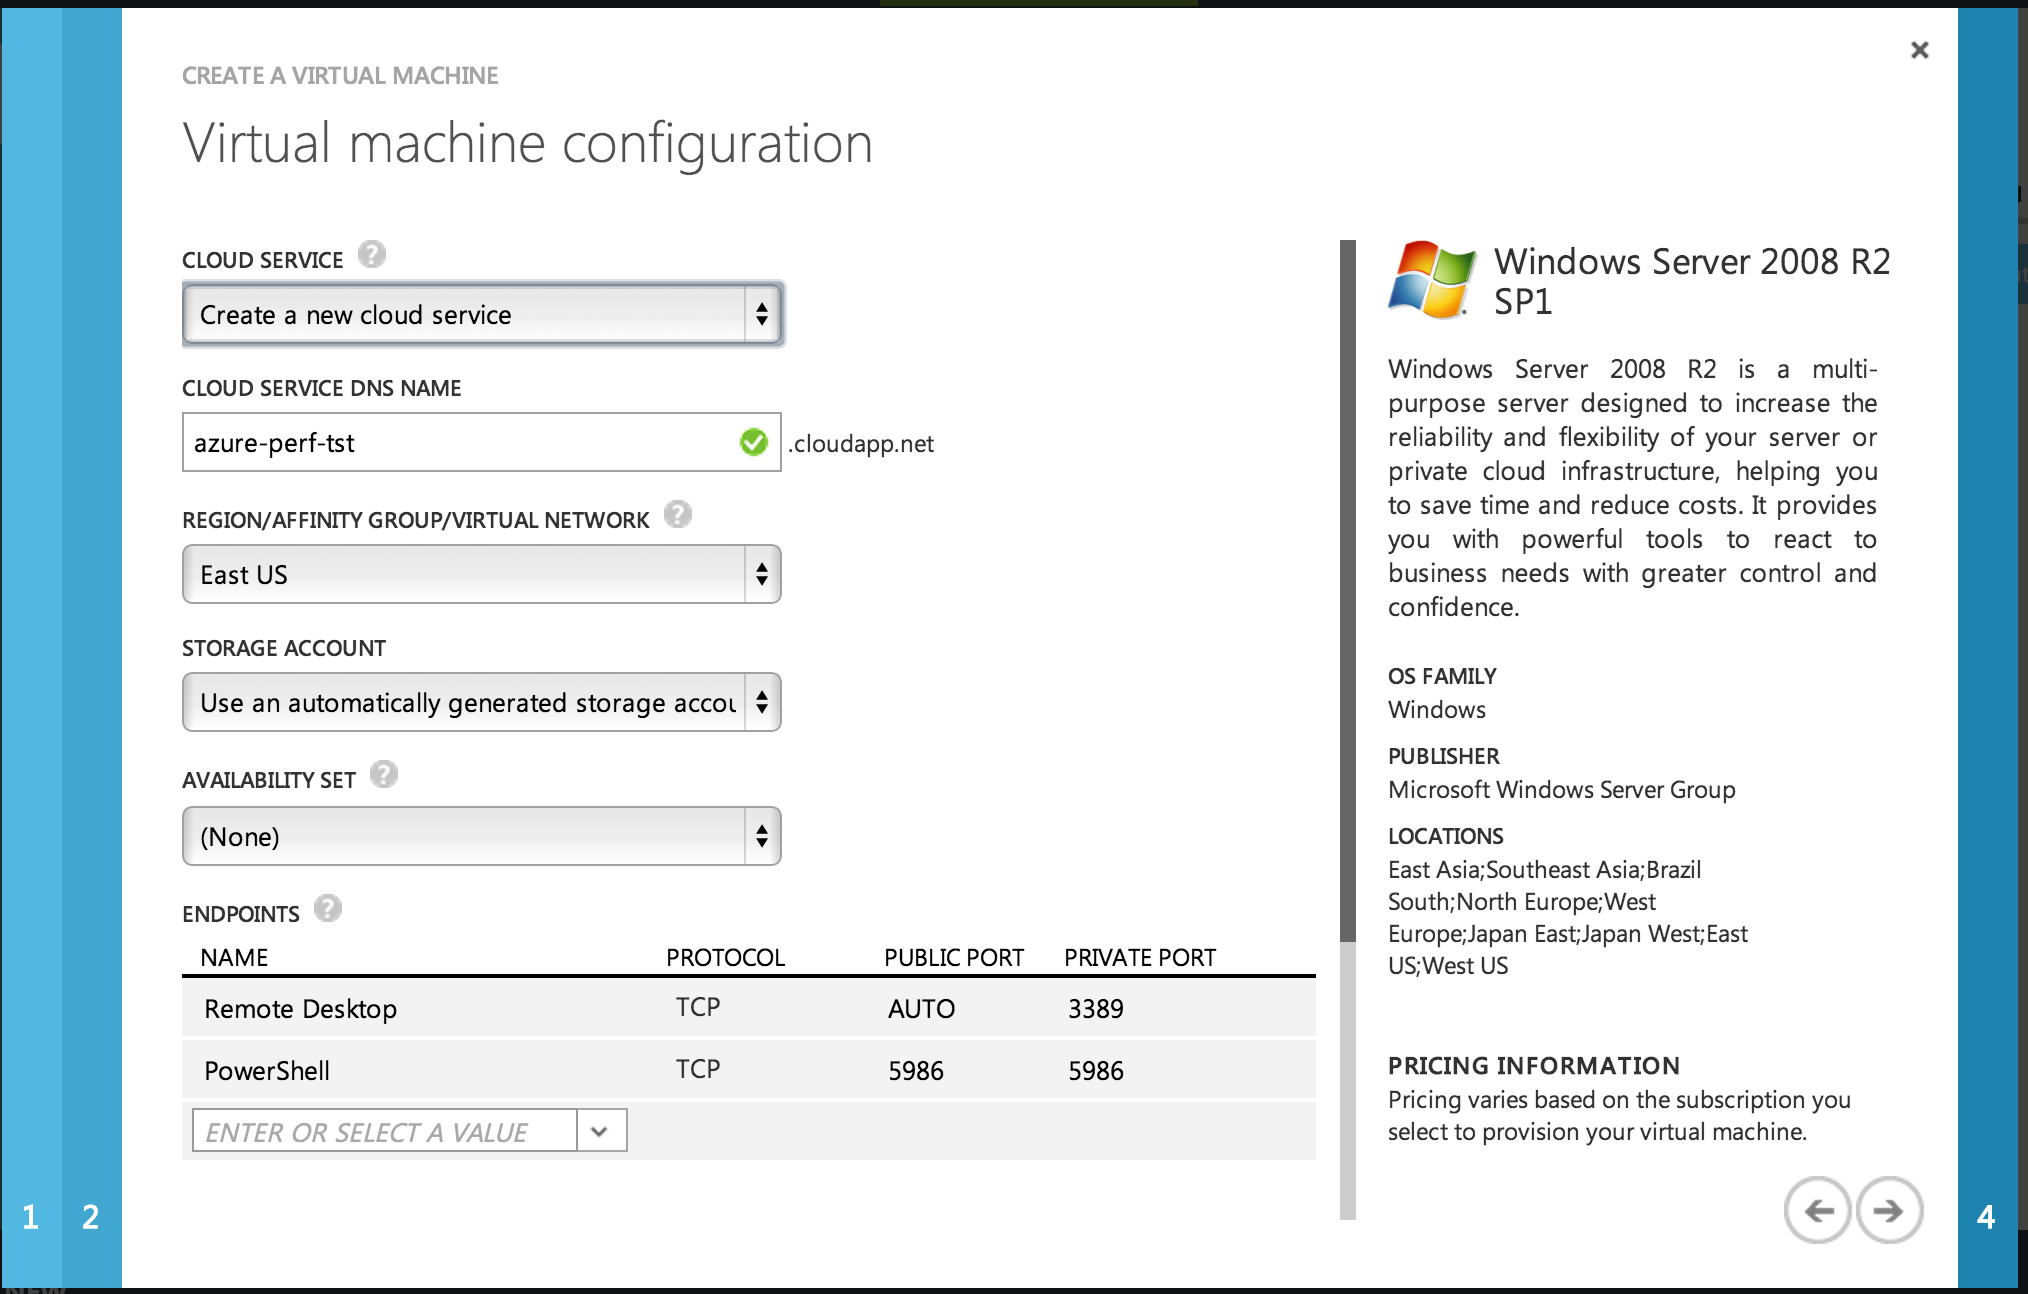Jump to wizard step 4

coord(1986,1217)
